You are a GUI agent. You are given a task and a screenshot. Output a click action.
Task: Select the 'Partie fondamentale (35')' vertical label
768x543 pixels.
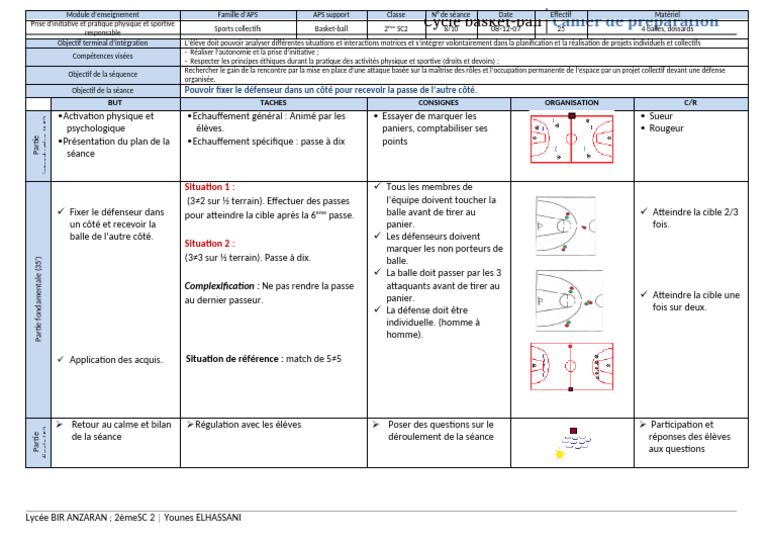pos(39,299)
